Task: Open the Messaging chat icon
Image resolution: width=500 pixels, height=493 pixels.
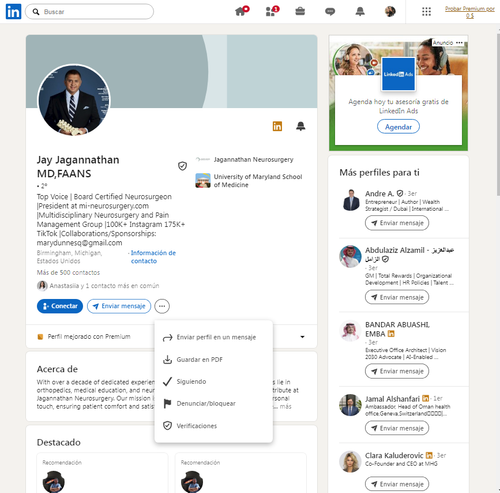Action: (x=330, y=12)
